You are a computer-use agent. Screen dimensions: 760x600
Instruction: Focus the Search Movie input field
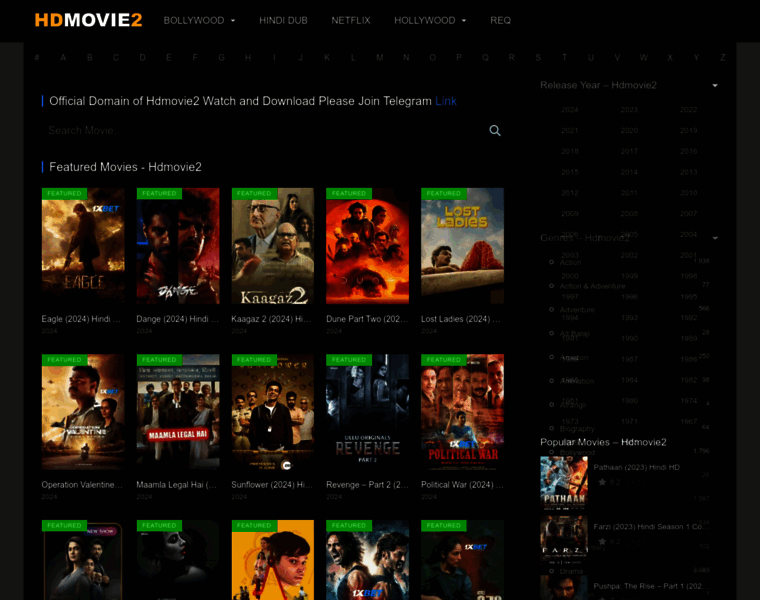[x=264, y=130]
